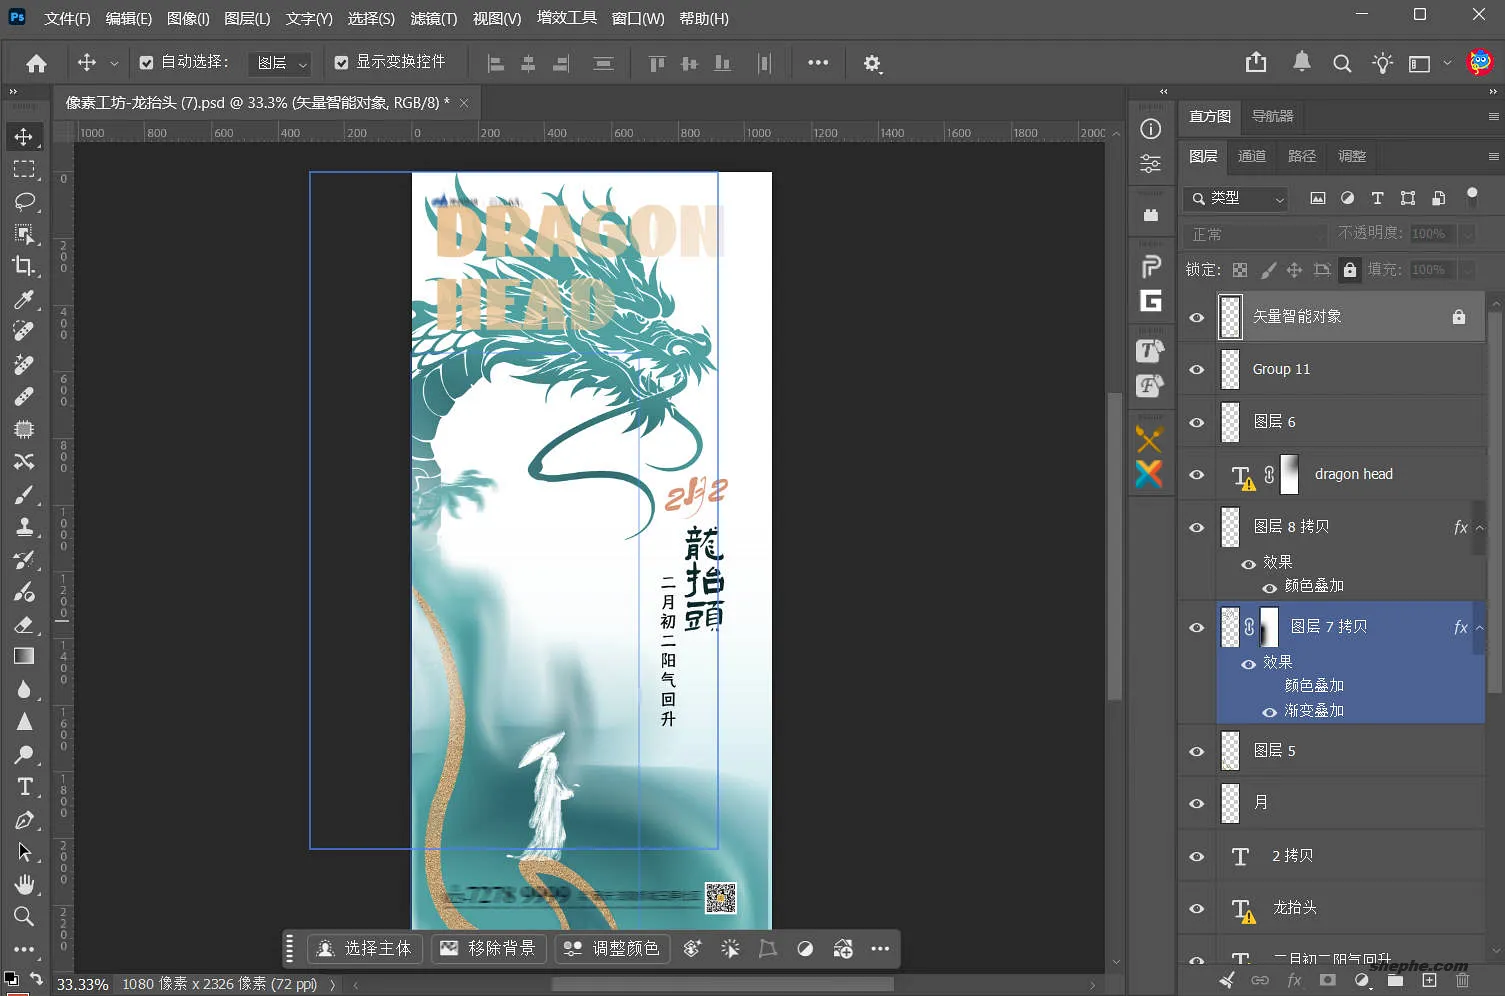Open Layers panel flyout menu
1505x996 pixels.
point(1493,156)
